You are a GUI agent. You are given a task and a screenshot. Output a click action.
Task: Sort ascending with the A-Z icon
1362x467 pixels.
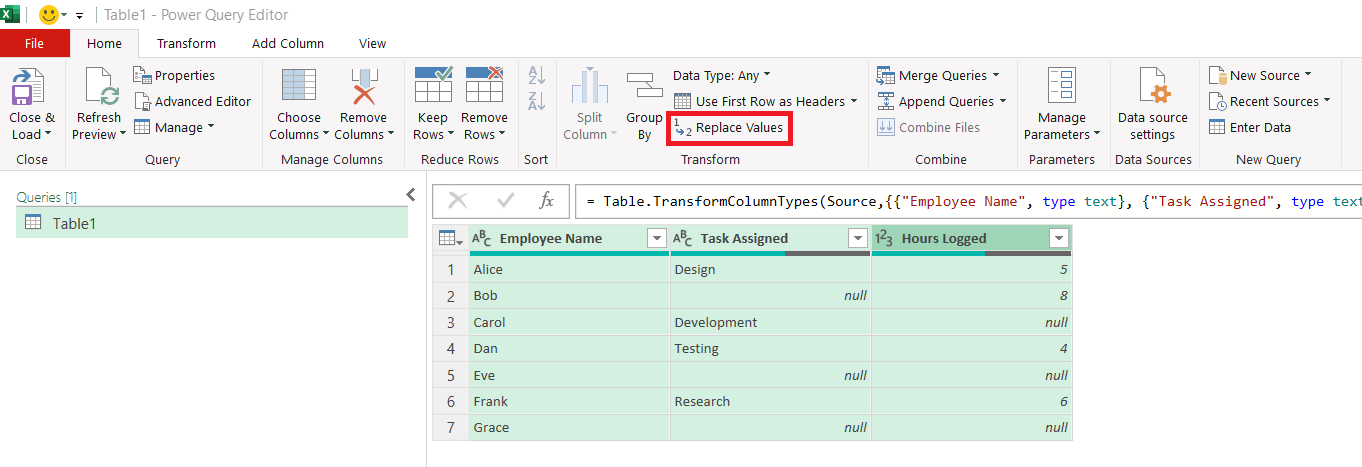point(536,76)
